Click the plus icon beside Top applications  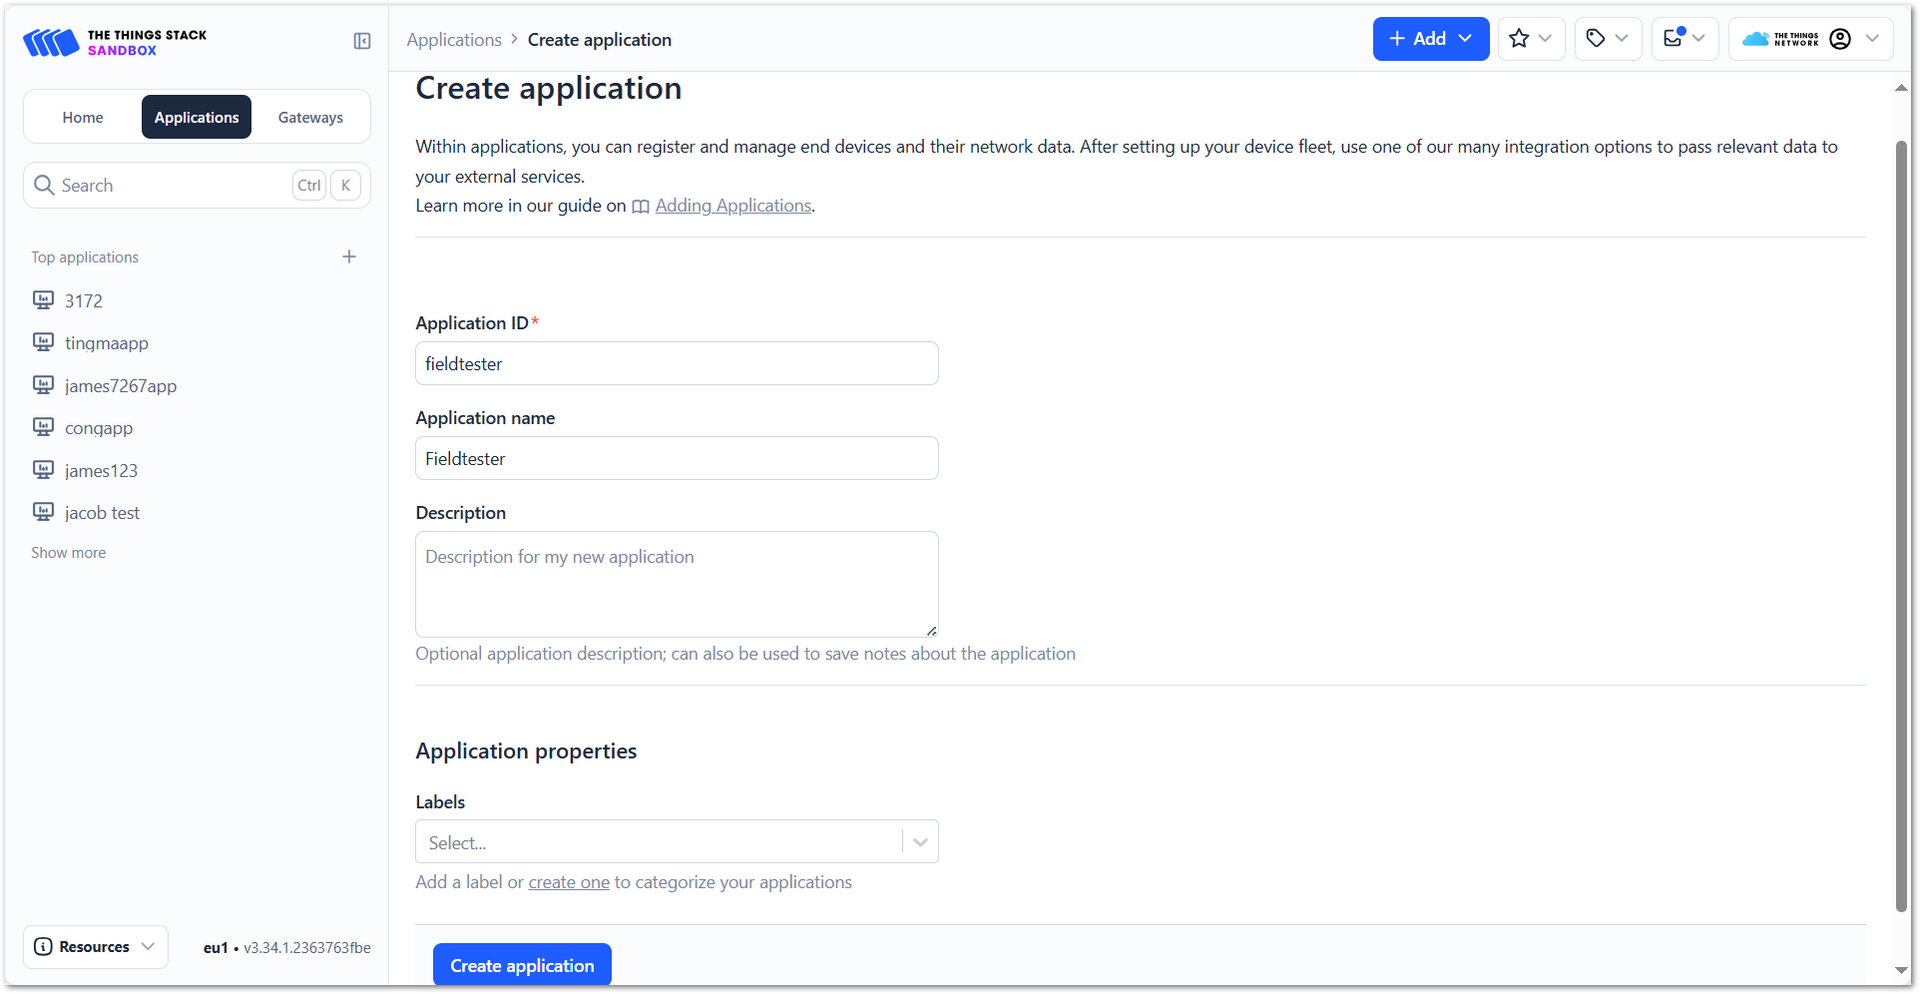click(x=348, y=256)
